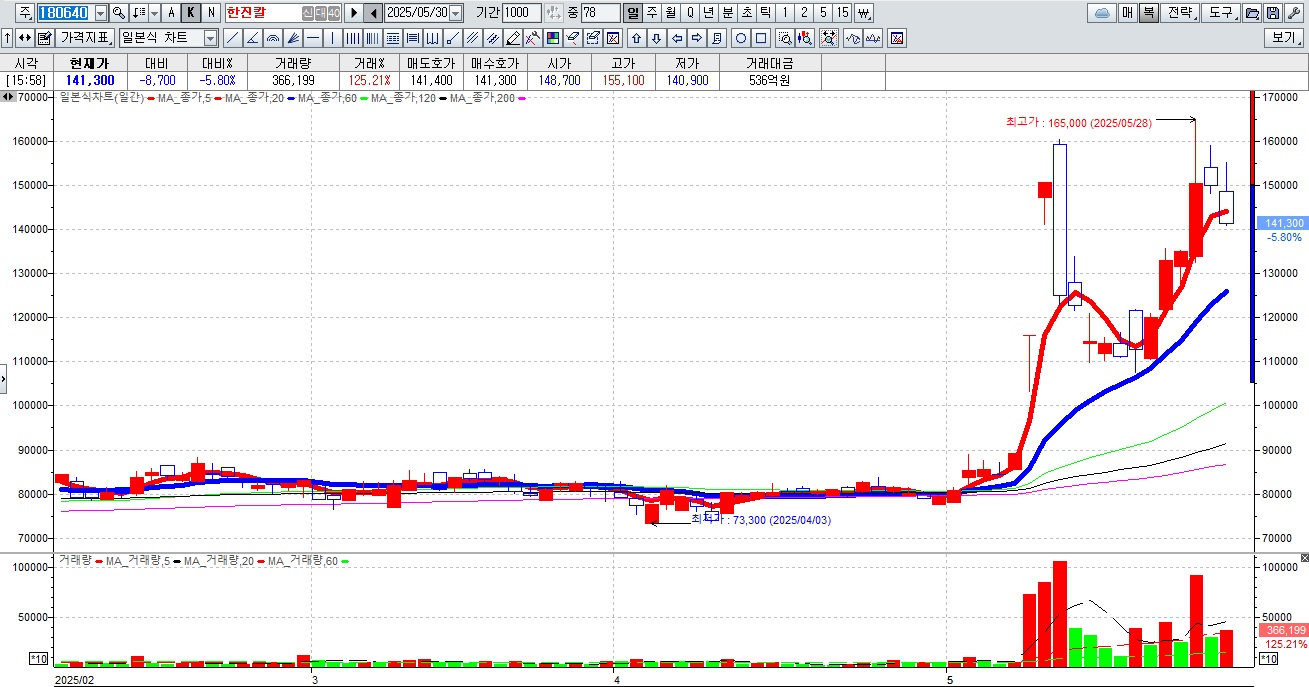Toggle the K market filter button
The image size is (1309, 687).
tap(189, 13)
